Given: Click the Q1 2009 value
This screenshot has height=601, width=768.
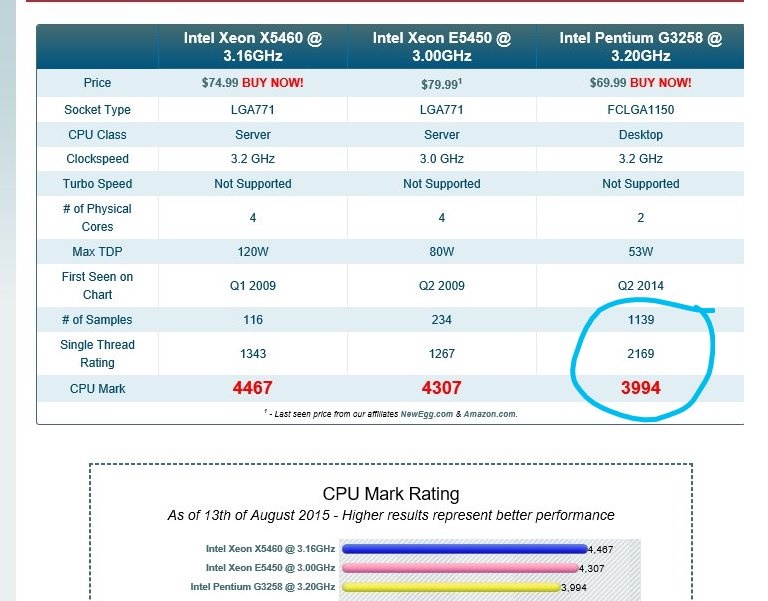Looking at the screenshot, I should [253, 286].
